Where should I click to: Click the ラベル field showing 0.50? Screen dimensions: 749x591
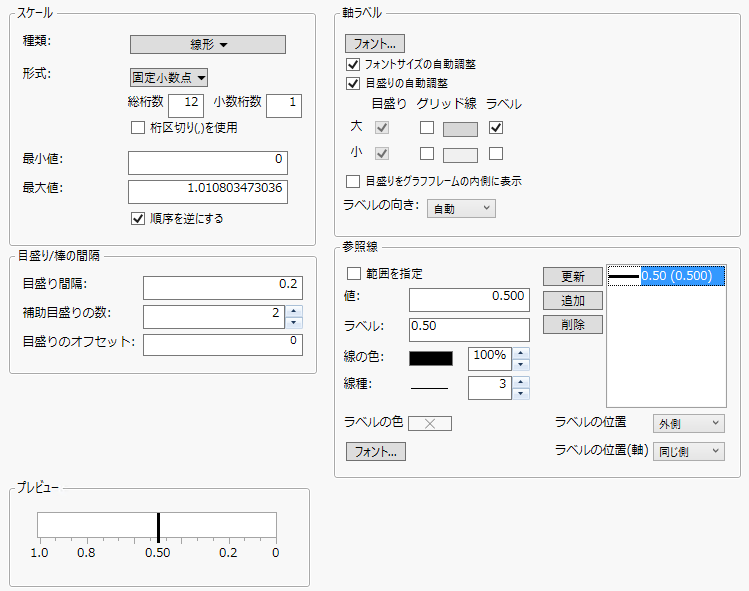469,330
